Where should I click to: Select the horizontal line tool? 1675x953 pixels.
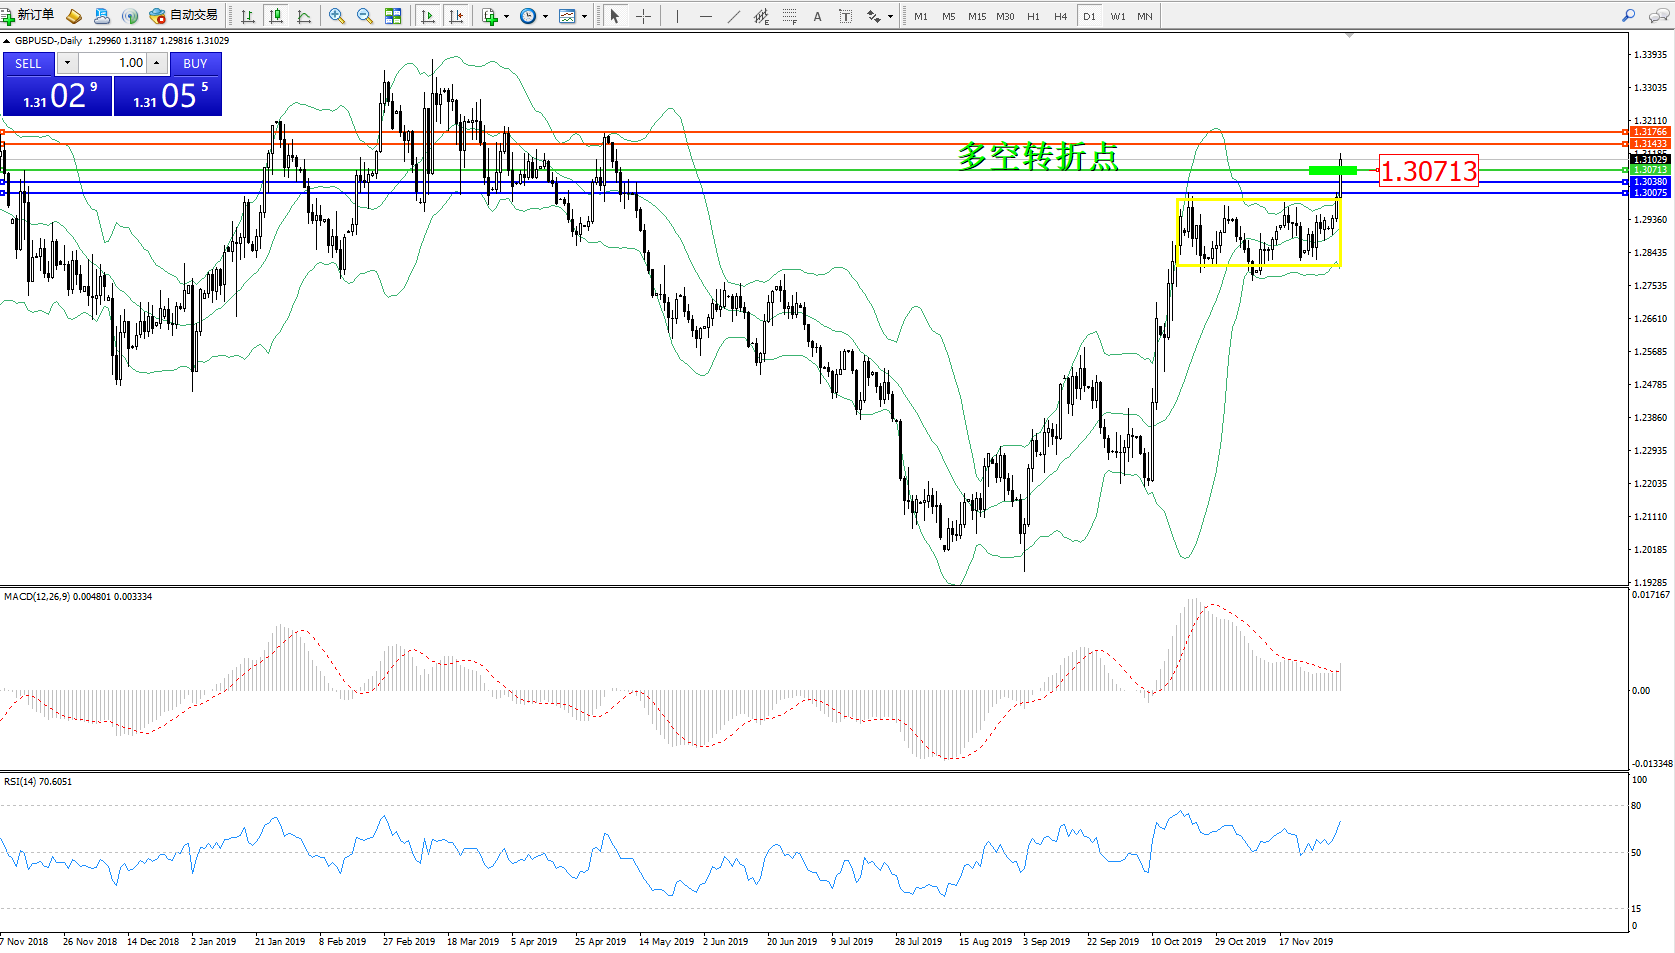(x=706, y=16)
